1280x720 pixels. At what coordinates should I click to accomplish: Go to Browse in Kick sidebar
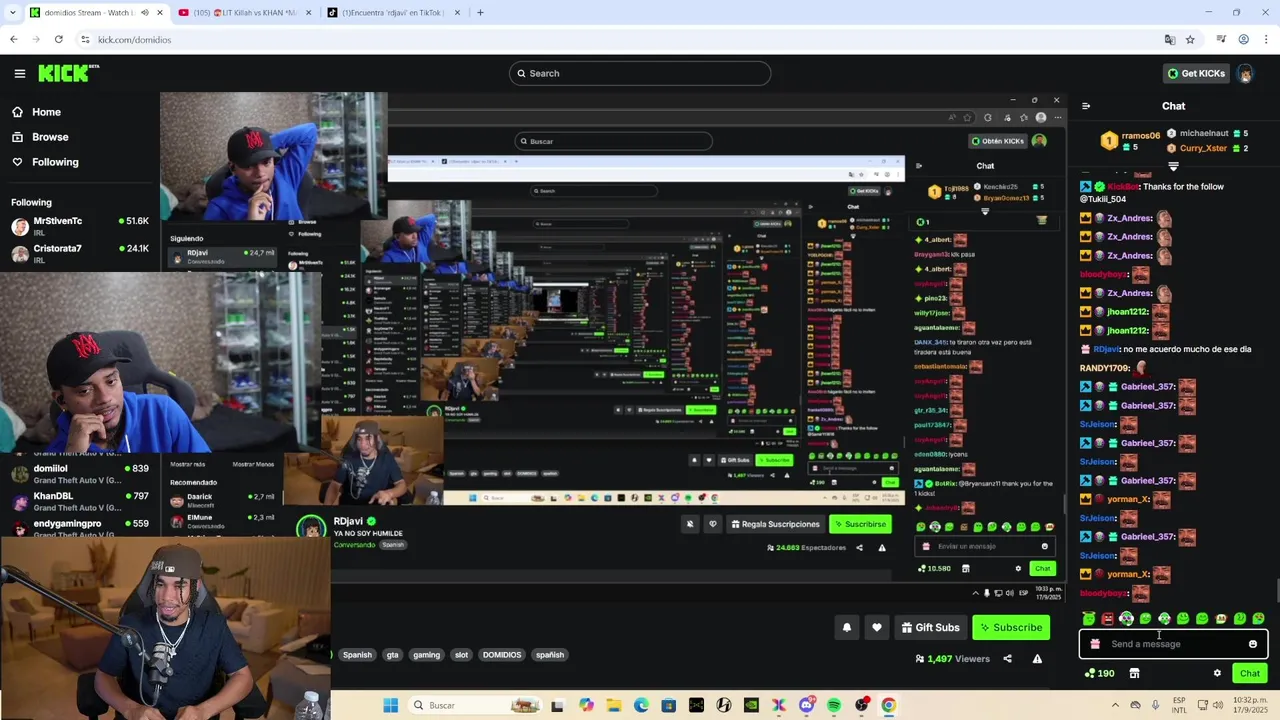pos(40,137)
